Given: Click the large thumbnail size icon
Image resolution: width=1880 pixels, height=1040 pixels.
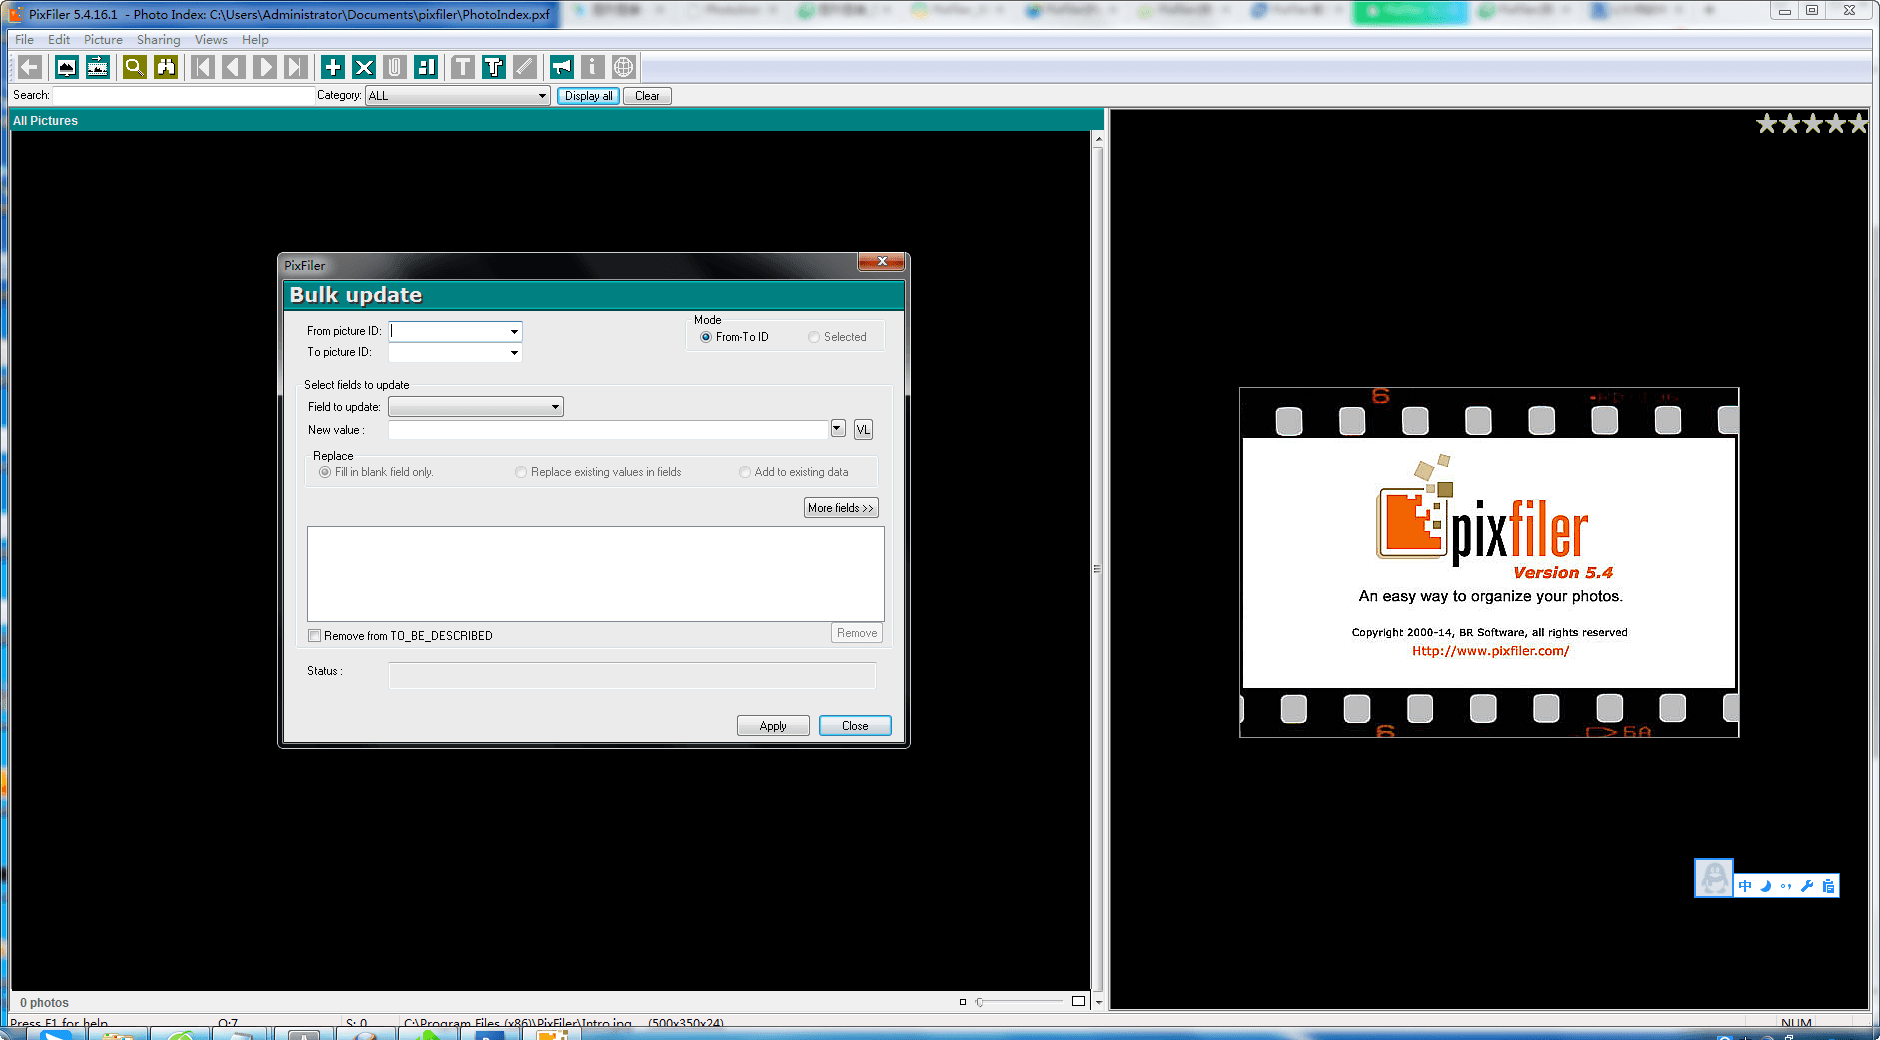Looking at the screenshot, I should pyautogui.click(x=1078, y=1001).
